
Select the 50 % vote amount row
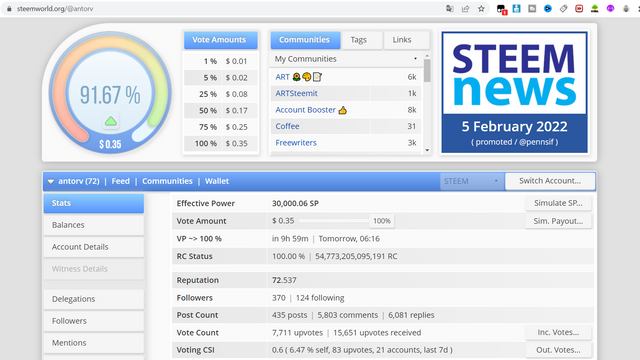tap(221, 111)
